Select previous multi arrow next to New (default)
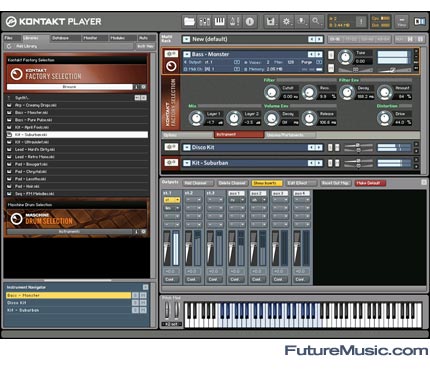Image resolution: width=430 pixels, height=370 pixels. coord(311,39)
